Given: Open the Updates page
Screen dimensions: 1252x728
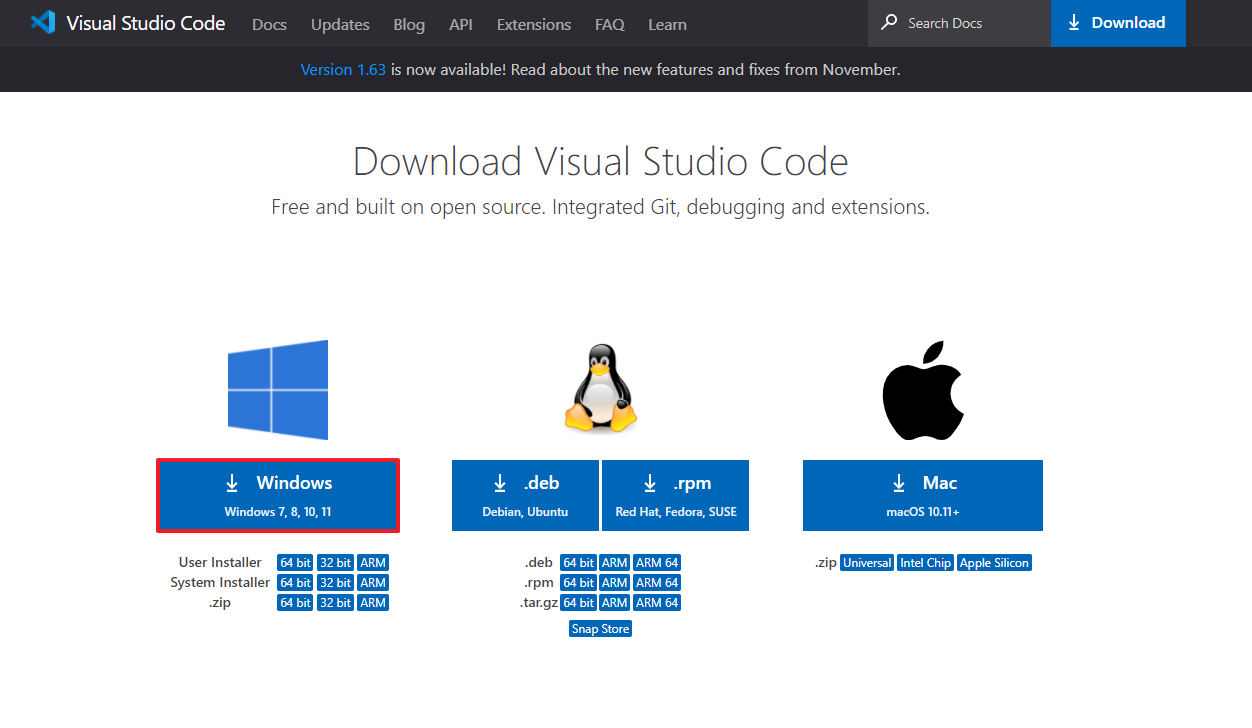Looking at the screenshot, I should click(x=340, y=24).
